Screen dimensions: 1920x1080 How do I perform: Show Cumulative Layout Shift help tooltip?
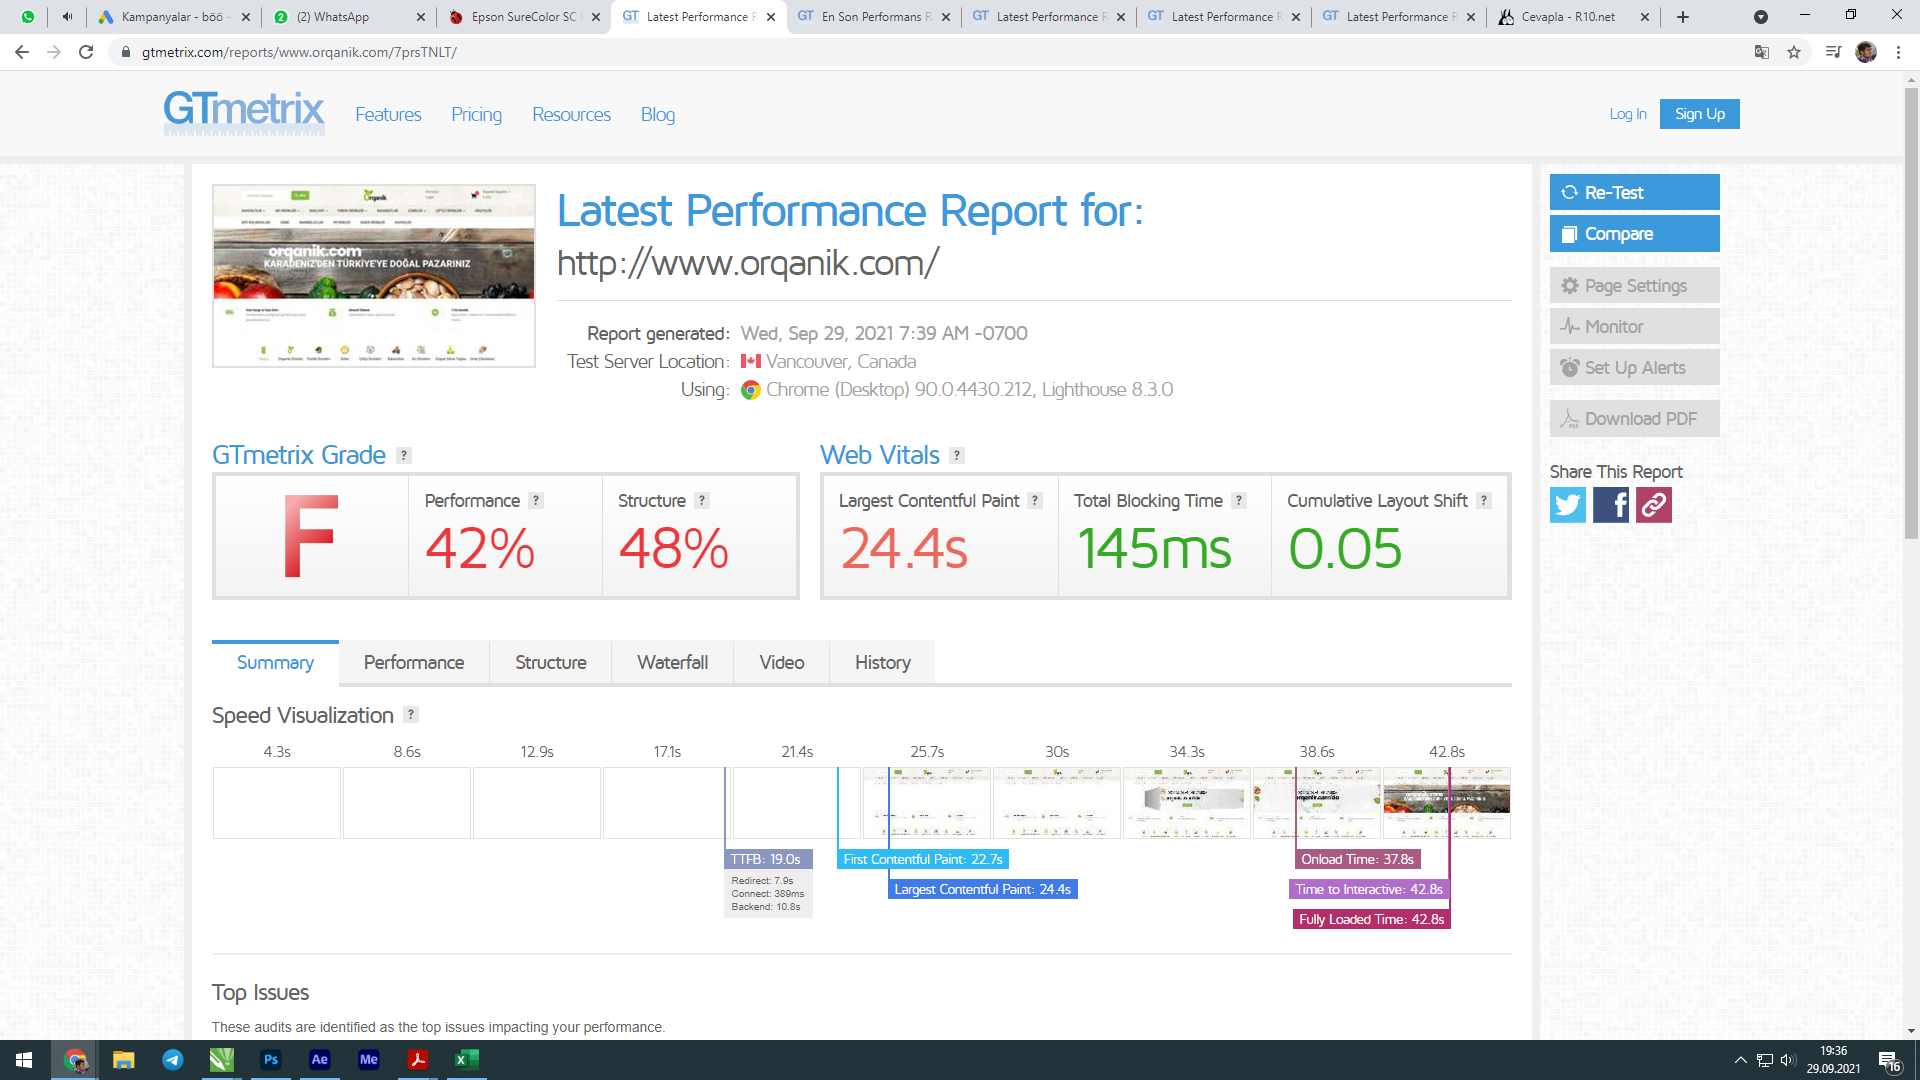[1484, 500]
